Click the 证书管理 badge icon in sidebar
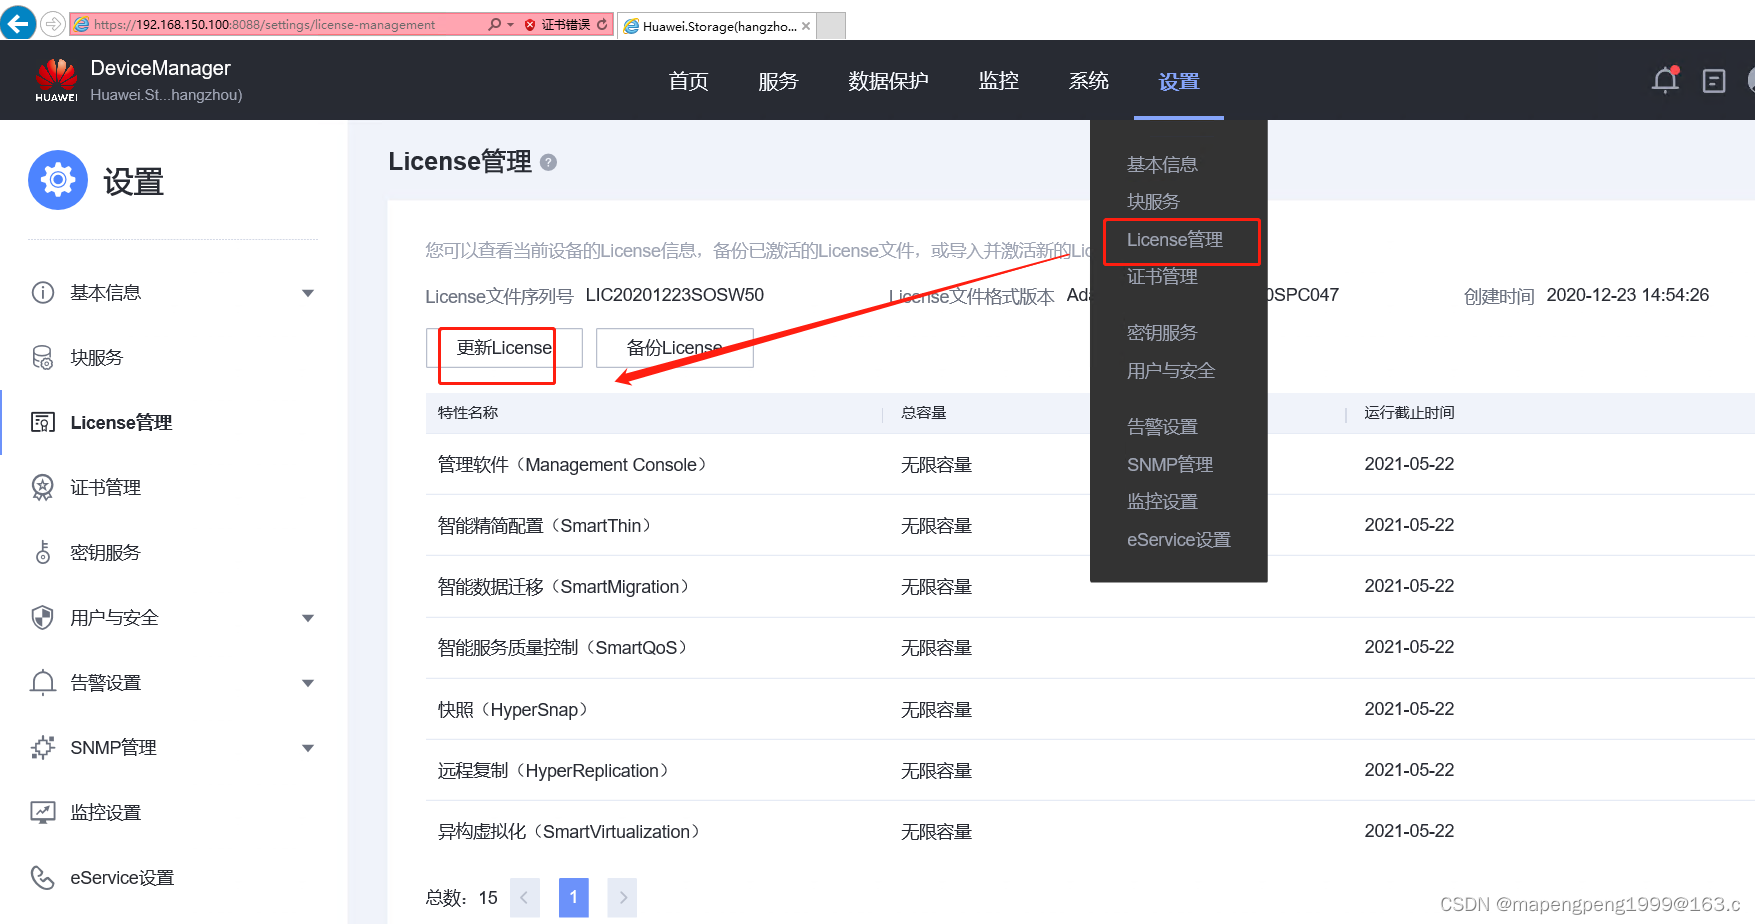Viewport: 1755px width, 924px height. point(43,487)
